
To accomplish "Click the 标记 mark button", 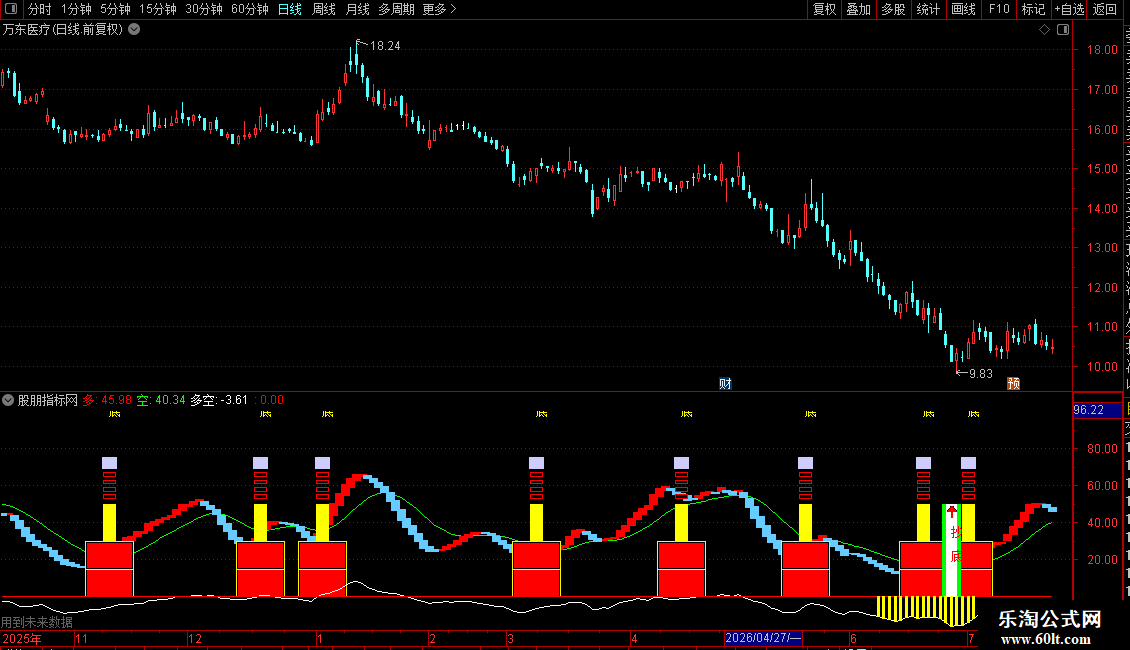I will 1033,9.
